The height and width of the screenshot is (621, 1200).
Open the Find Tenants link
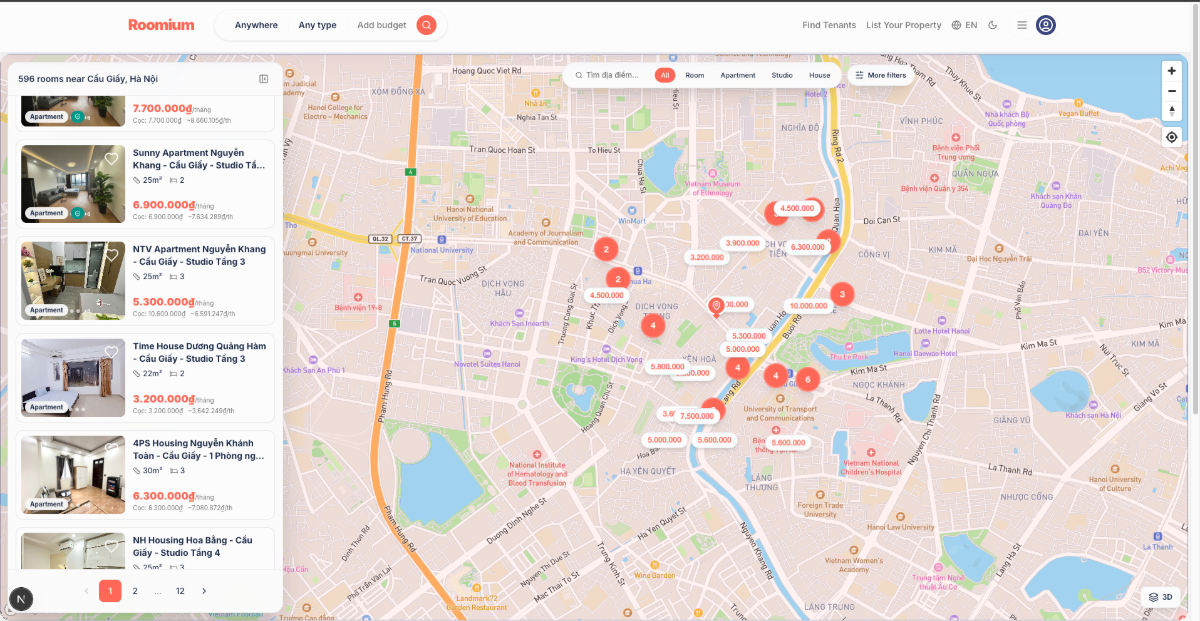click(829, 25)
